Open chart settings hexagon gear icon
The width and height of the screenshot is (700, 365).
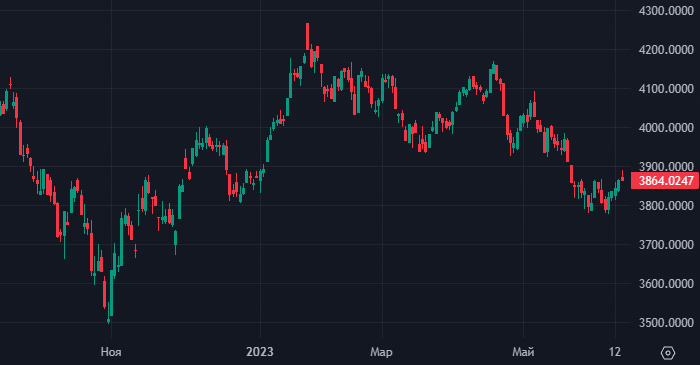667,353
